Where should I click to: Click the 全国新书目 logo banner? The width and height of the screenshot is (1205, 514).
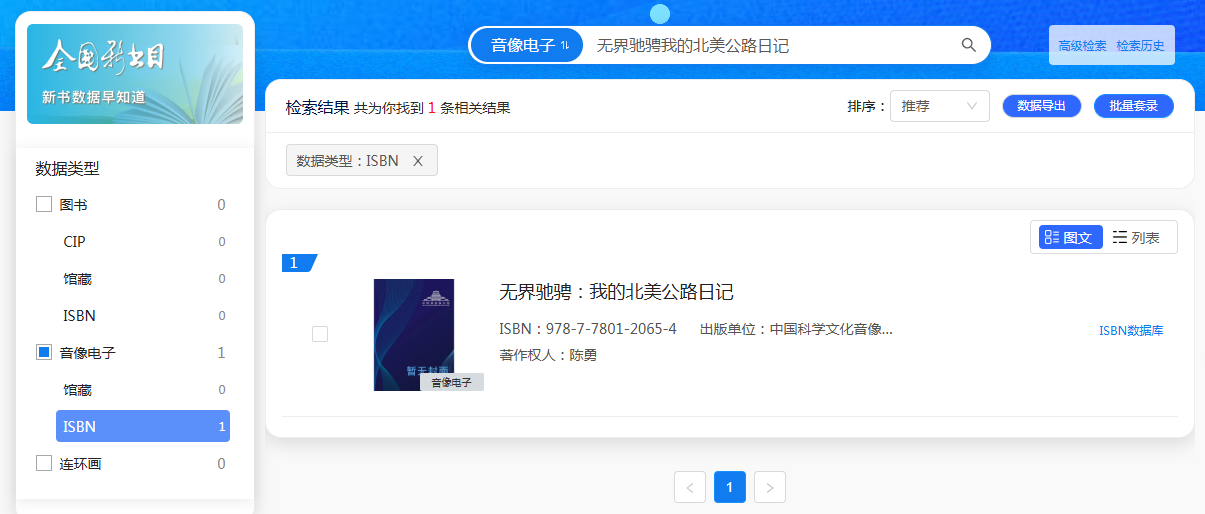pyautogui.click(x=135, y=74)
